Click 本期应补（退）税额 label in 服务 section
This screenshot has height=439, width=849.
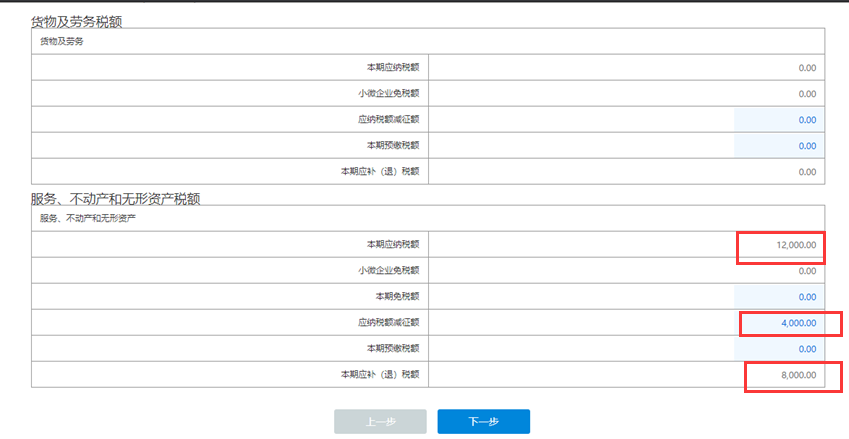(x=380, y=375)
